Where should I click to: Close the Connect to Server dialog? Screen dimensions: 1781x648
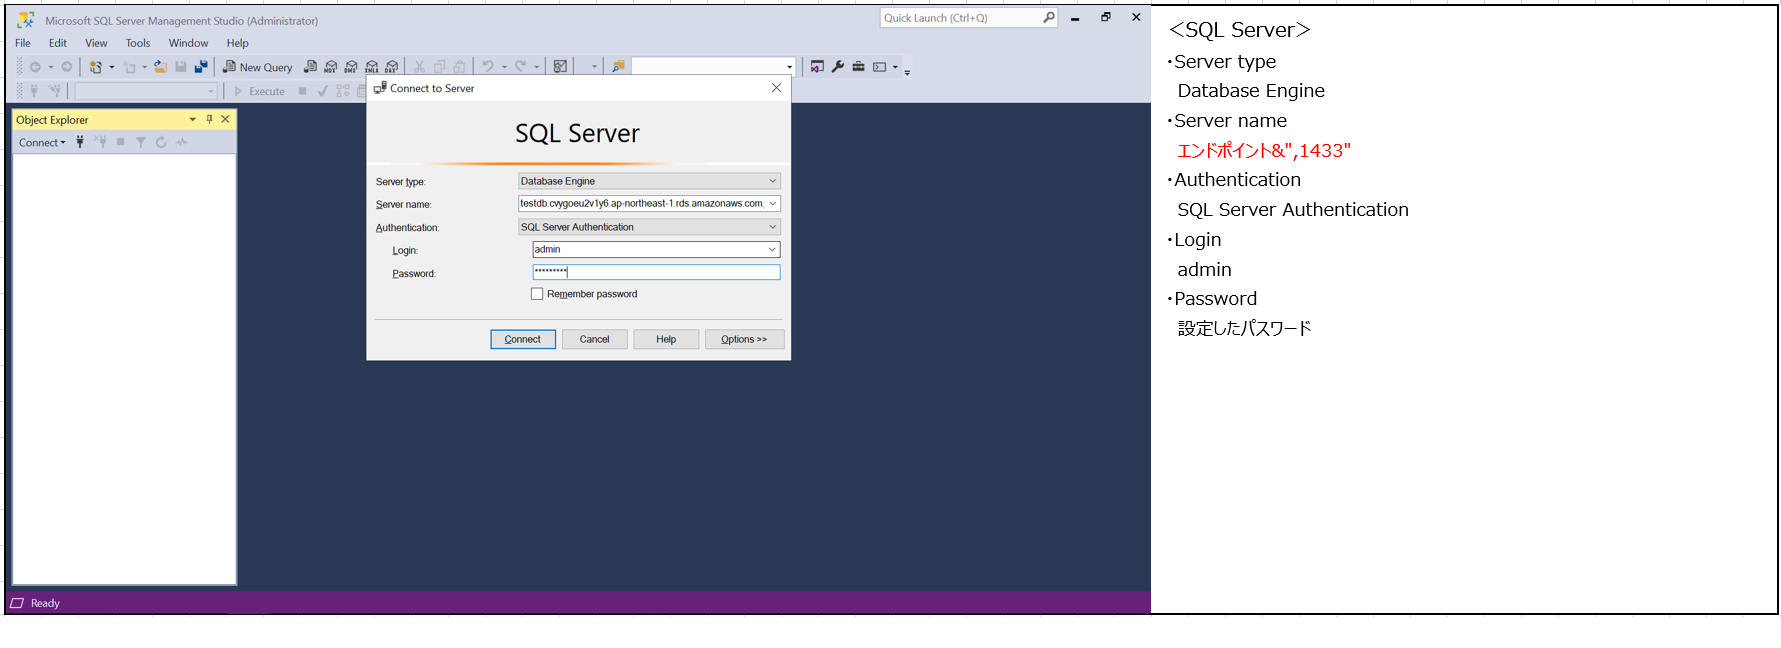pos(776,88)
